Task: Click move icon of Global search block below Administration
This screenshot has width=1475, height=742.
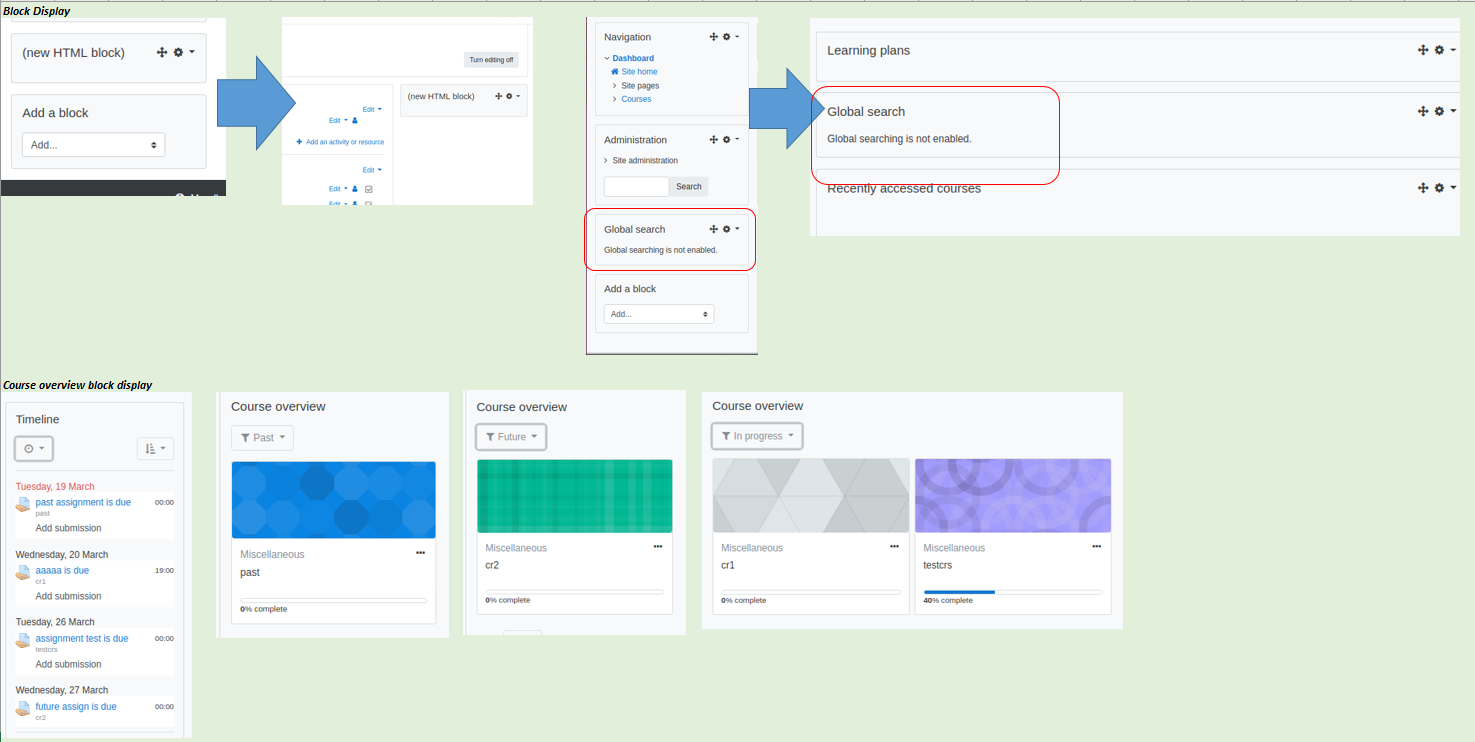Action: point(714,229)
